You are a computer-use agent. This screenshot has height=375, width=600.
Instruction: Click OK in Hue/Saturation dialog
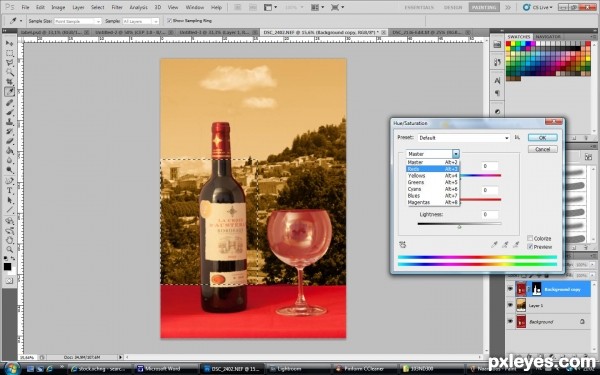pyautogui.click(x=542, y=137)
